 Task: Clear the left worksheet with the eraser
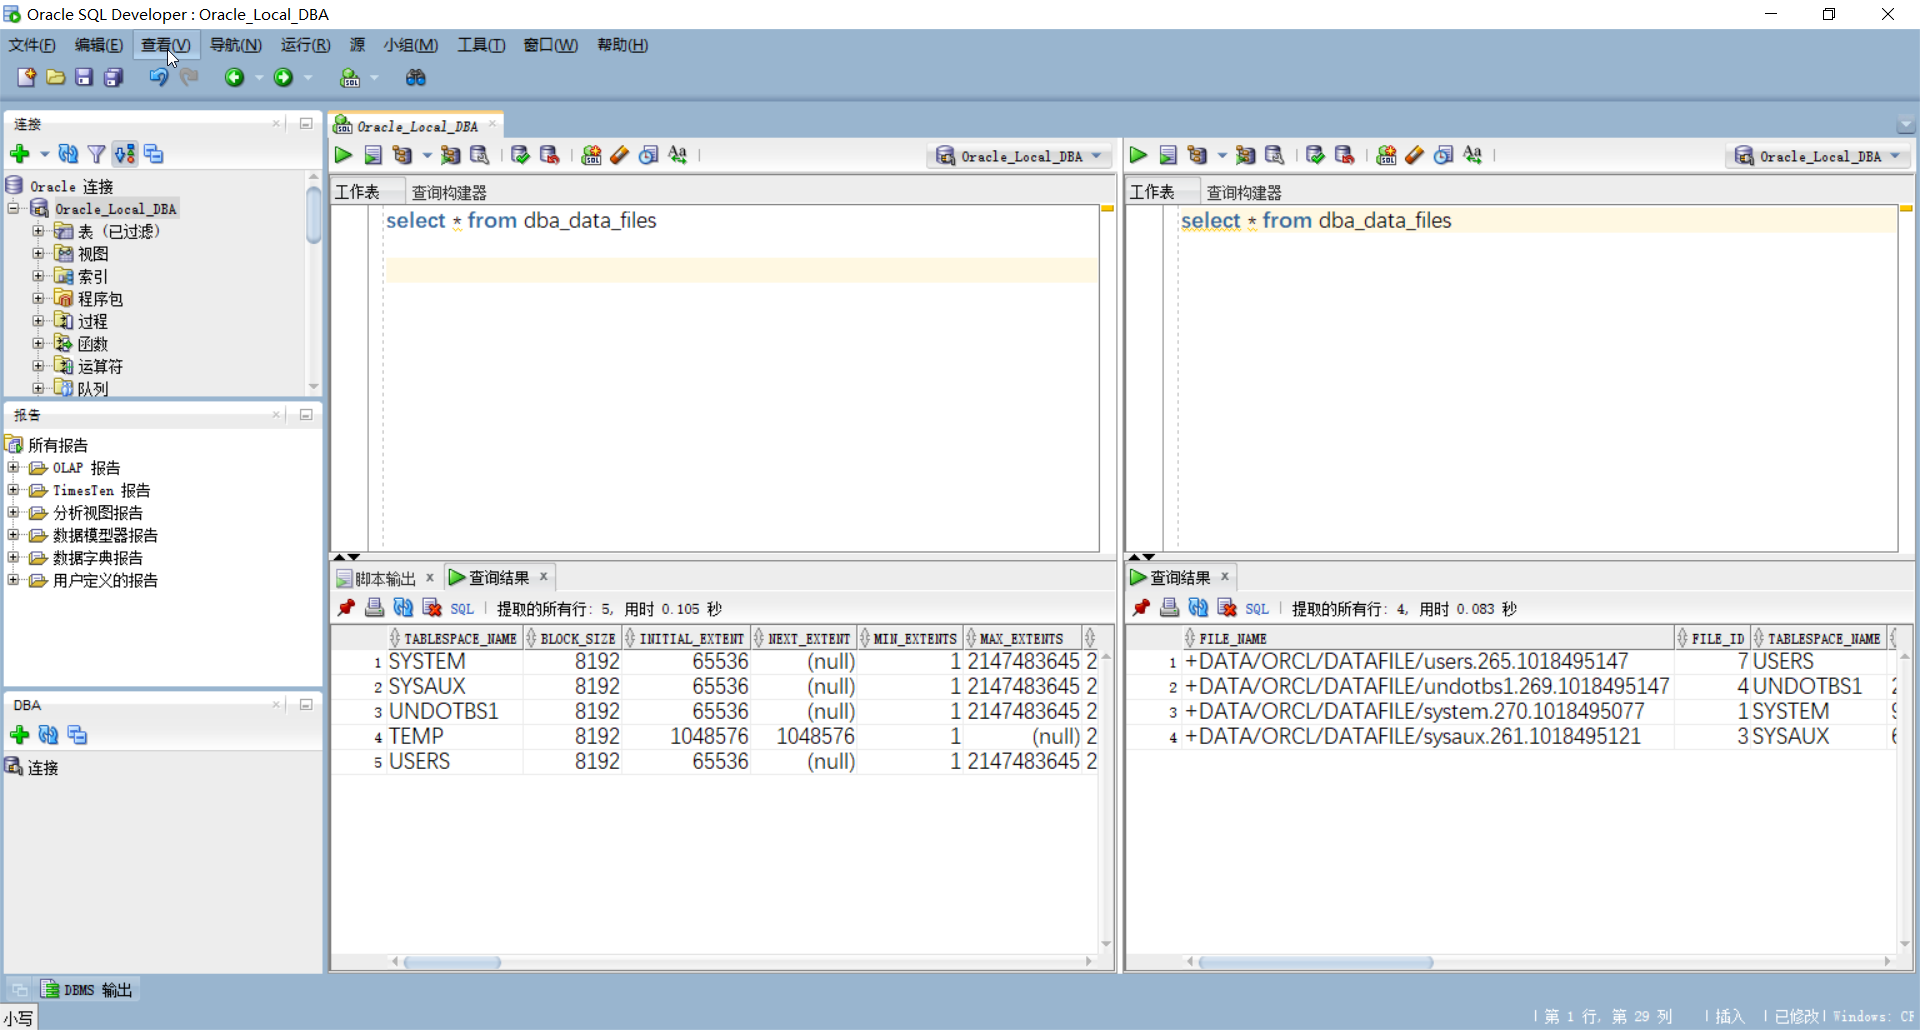[620, 155]
